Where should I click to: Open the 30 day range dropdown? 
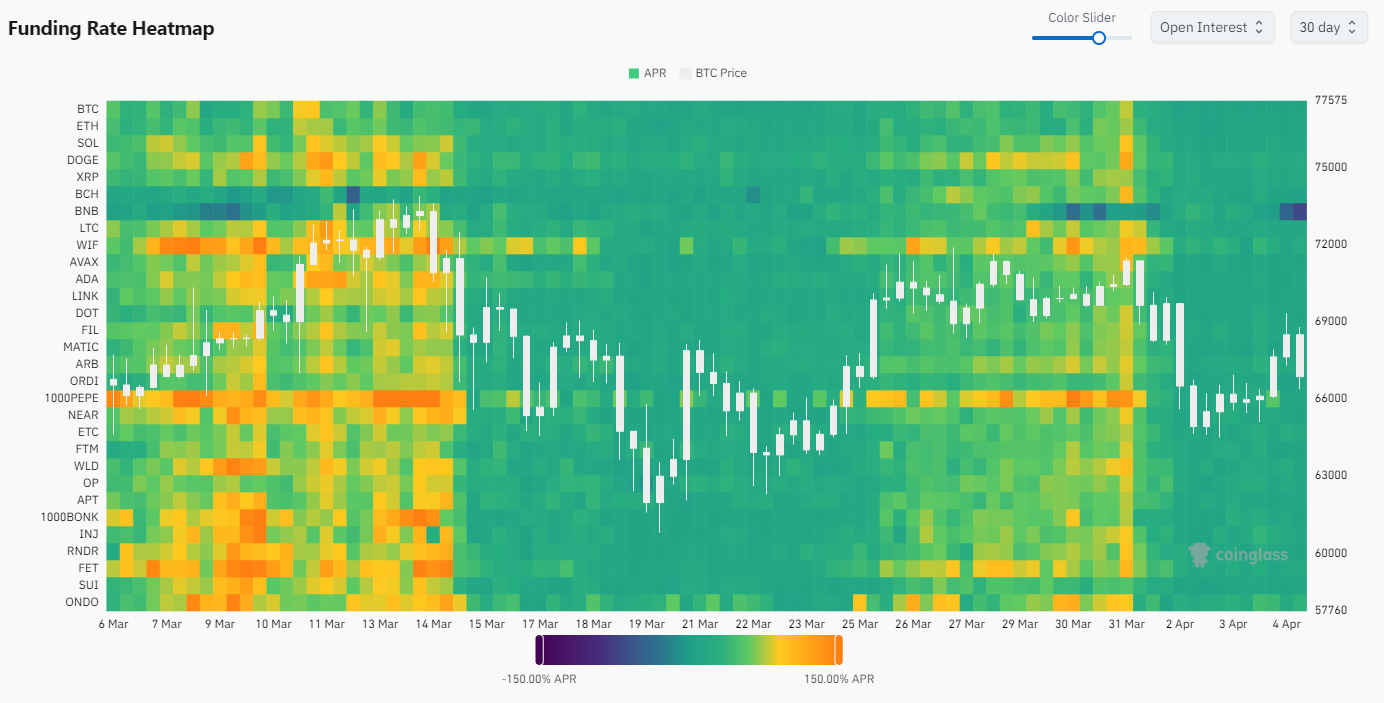click(x=1329, y=27)
